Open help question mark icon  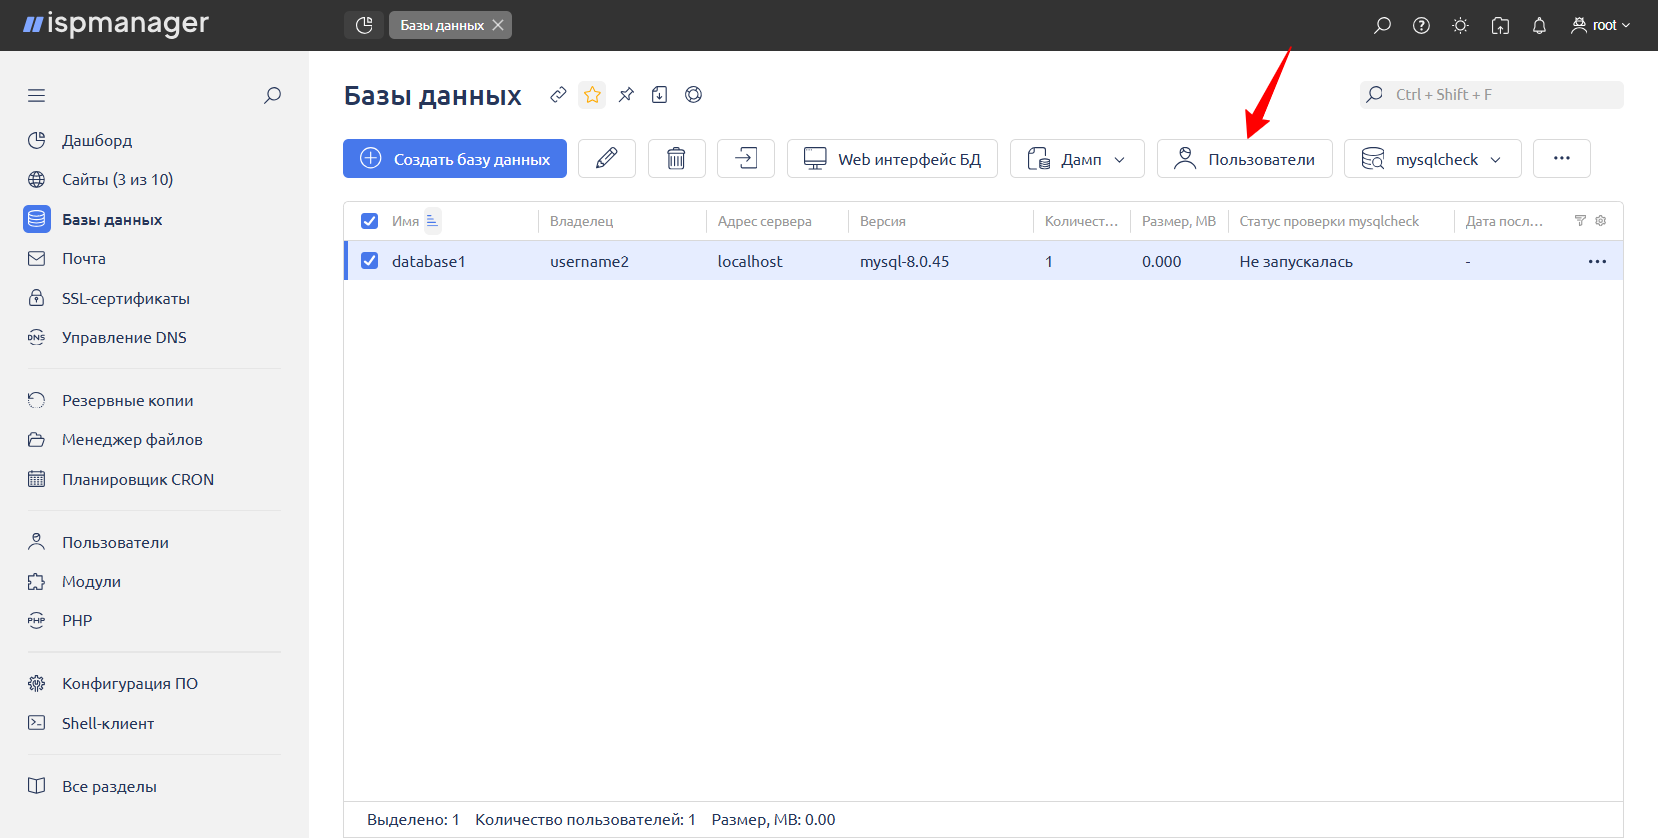click(1421, 25)
